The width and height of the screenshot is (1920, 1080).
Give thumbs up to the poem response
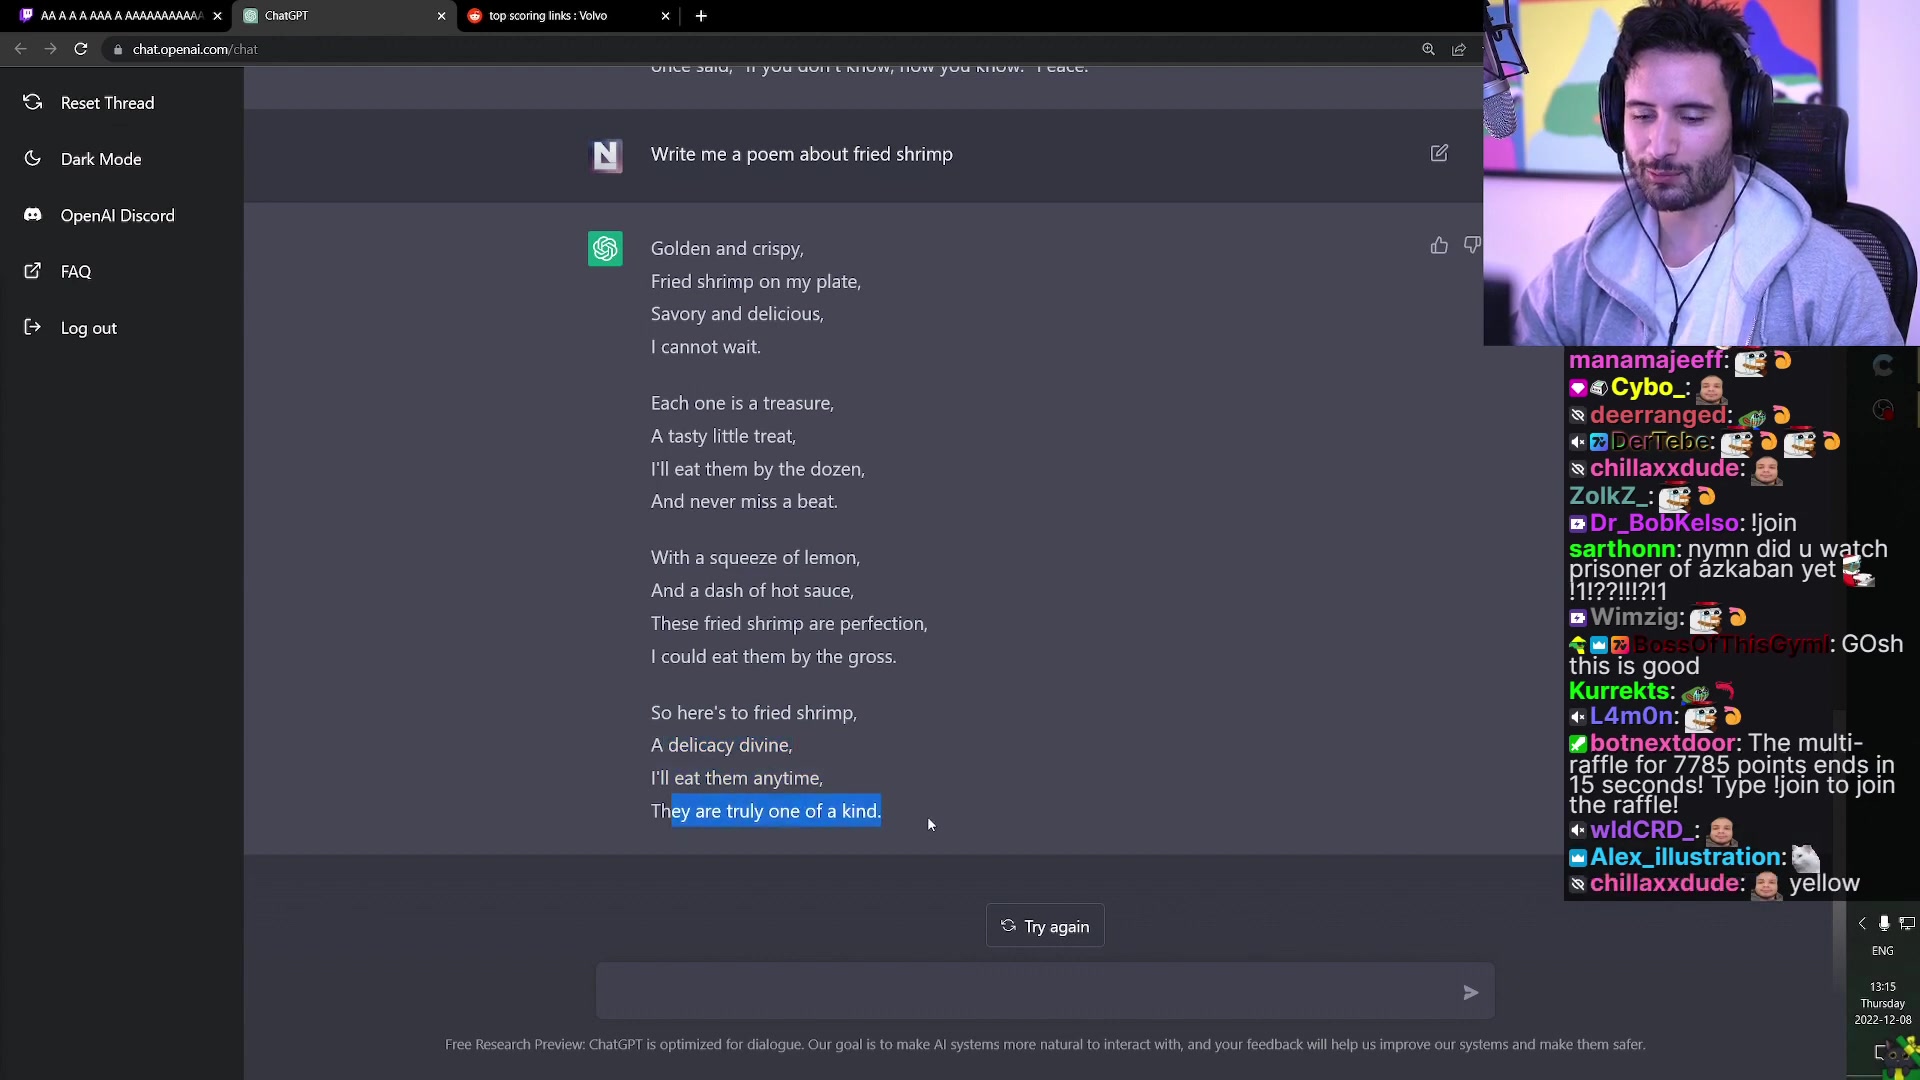click(1439, 245)
